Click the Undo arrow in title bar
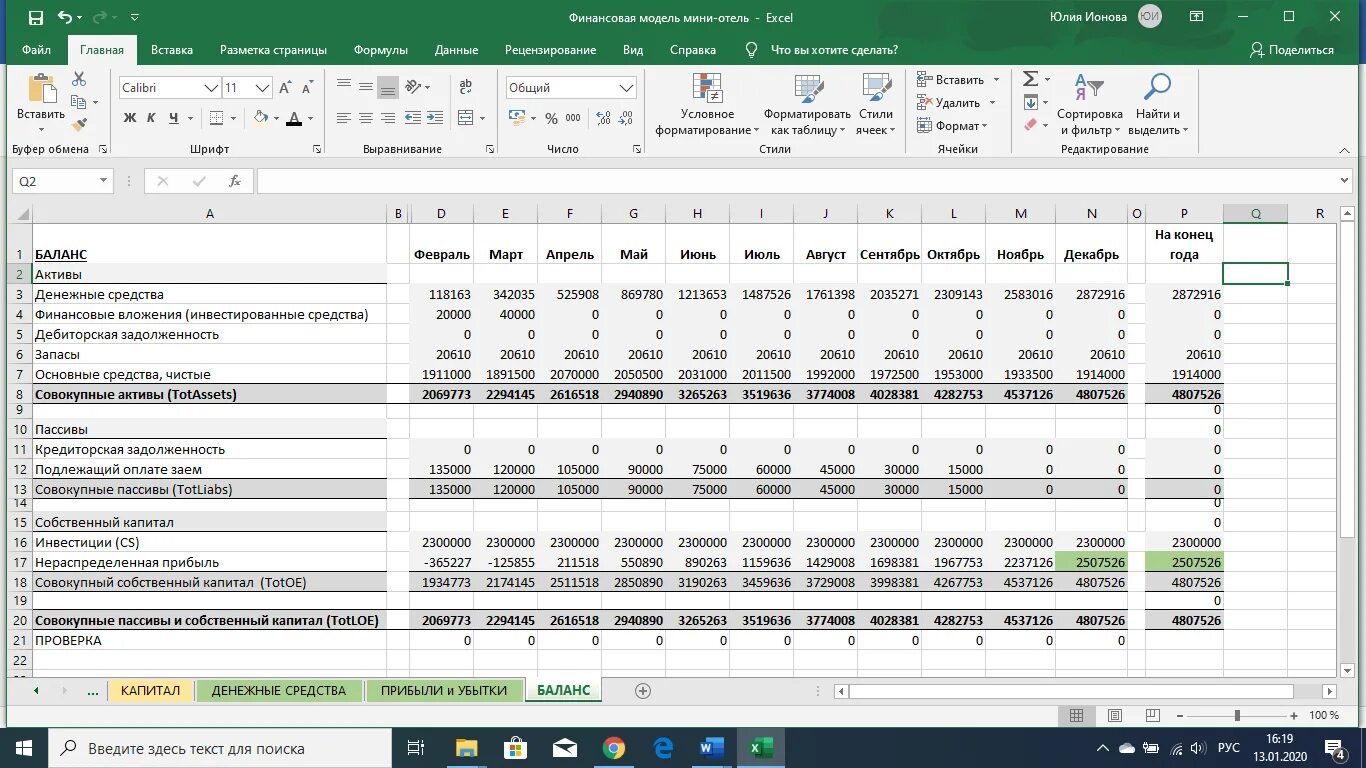The image size is (1366, 768). pos(65,17)
